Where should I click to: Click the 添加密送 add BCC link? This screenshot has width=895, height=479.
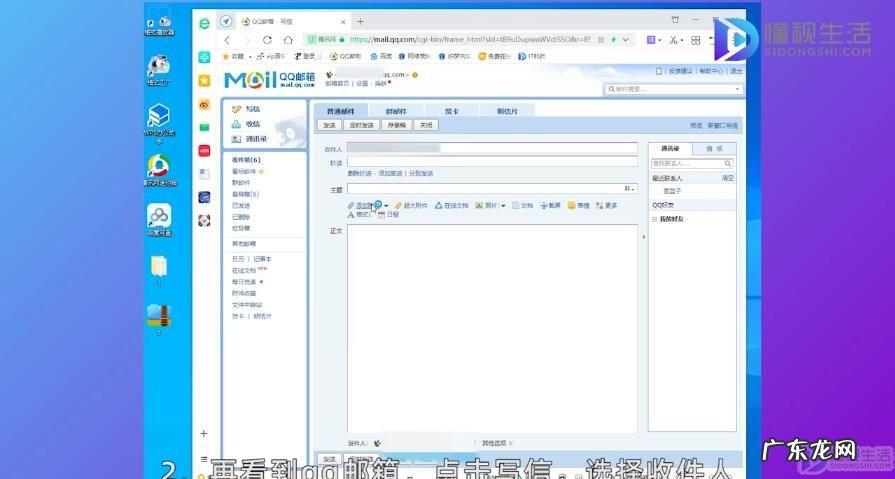(x=390, y=173)
